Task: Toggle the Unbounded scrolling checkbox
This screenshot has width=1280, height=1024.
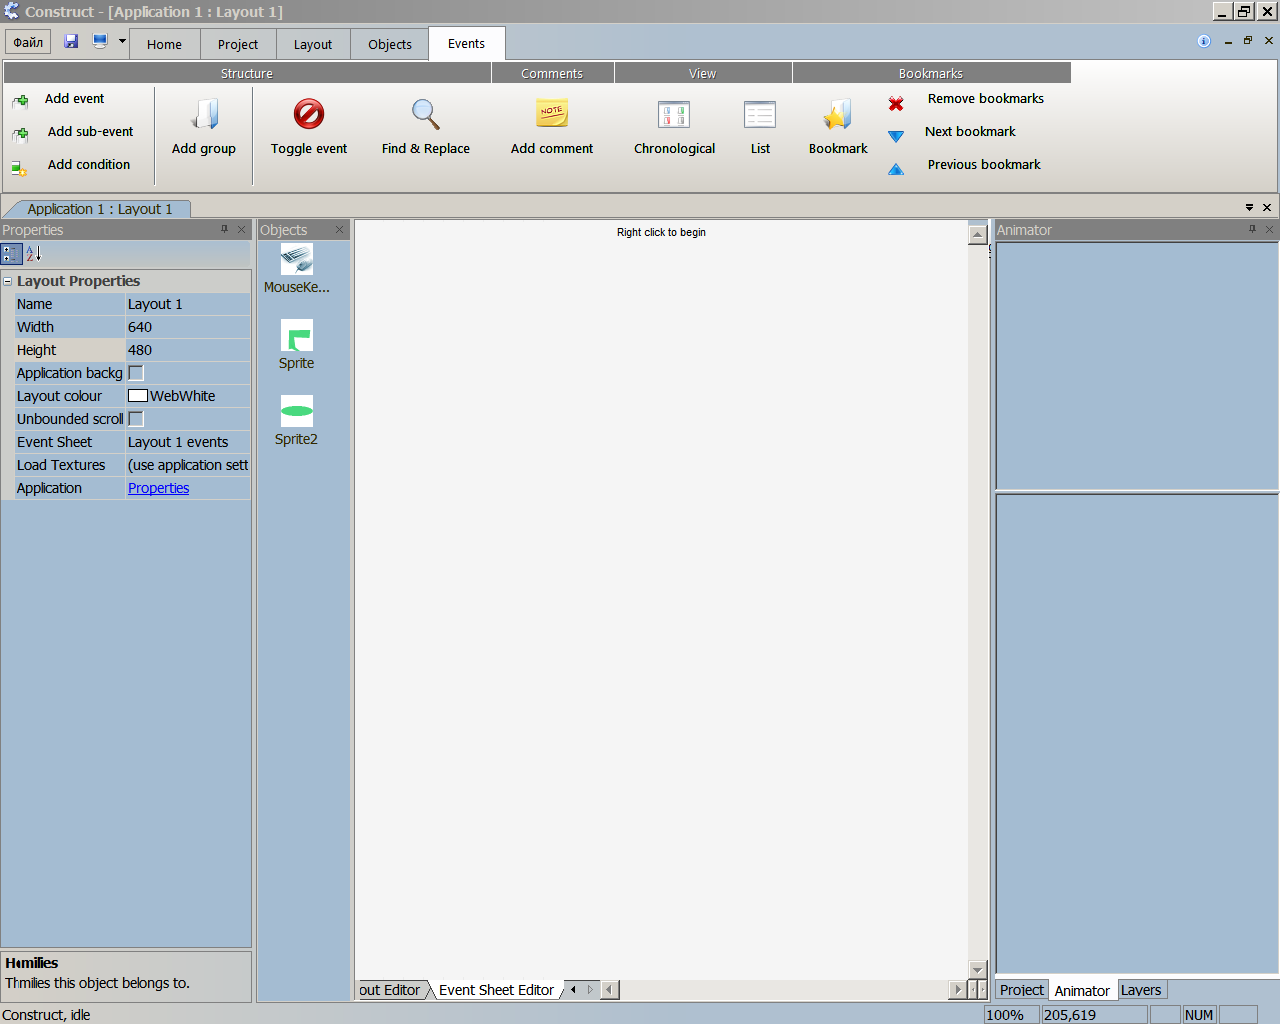Action: coord(136,419)
